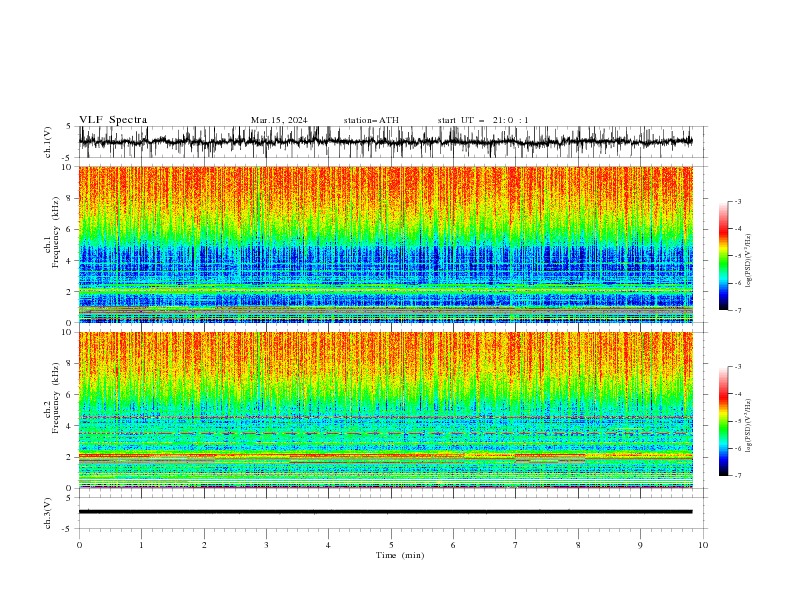
Task: Click the ch.1 spectrogram panel
Action: 386,244
